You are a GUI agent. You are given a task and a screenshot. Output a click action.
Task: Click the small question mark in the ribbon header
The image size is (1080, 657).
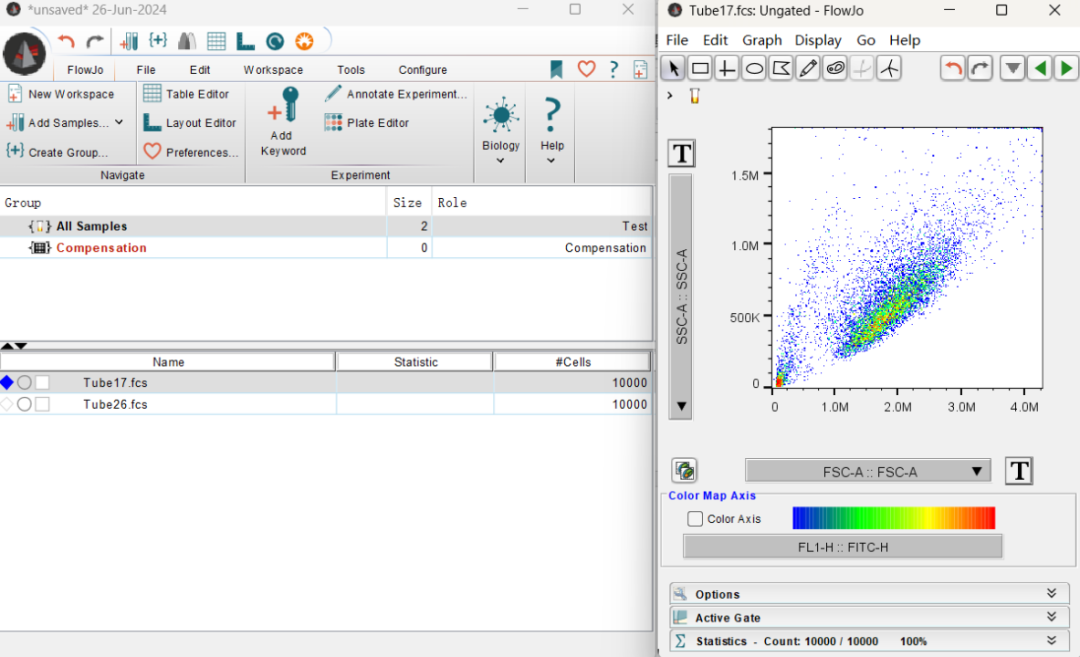[614, 69]
